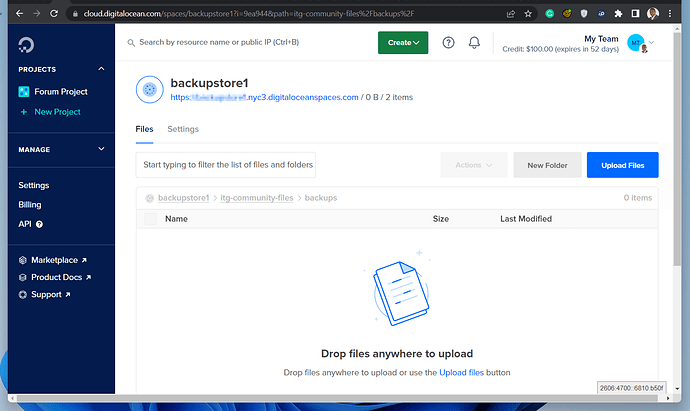Click the breadcrumb root Space icon
This screenshot has height=411, width=690.
150,198
